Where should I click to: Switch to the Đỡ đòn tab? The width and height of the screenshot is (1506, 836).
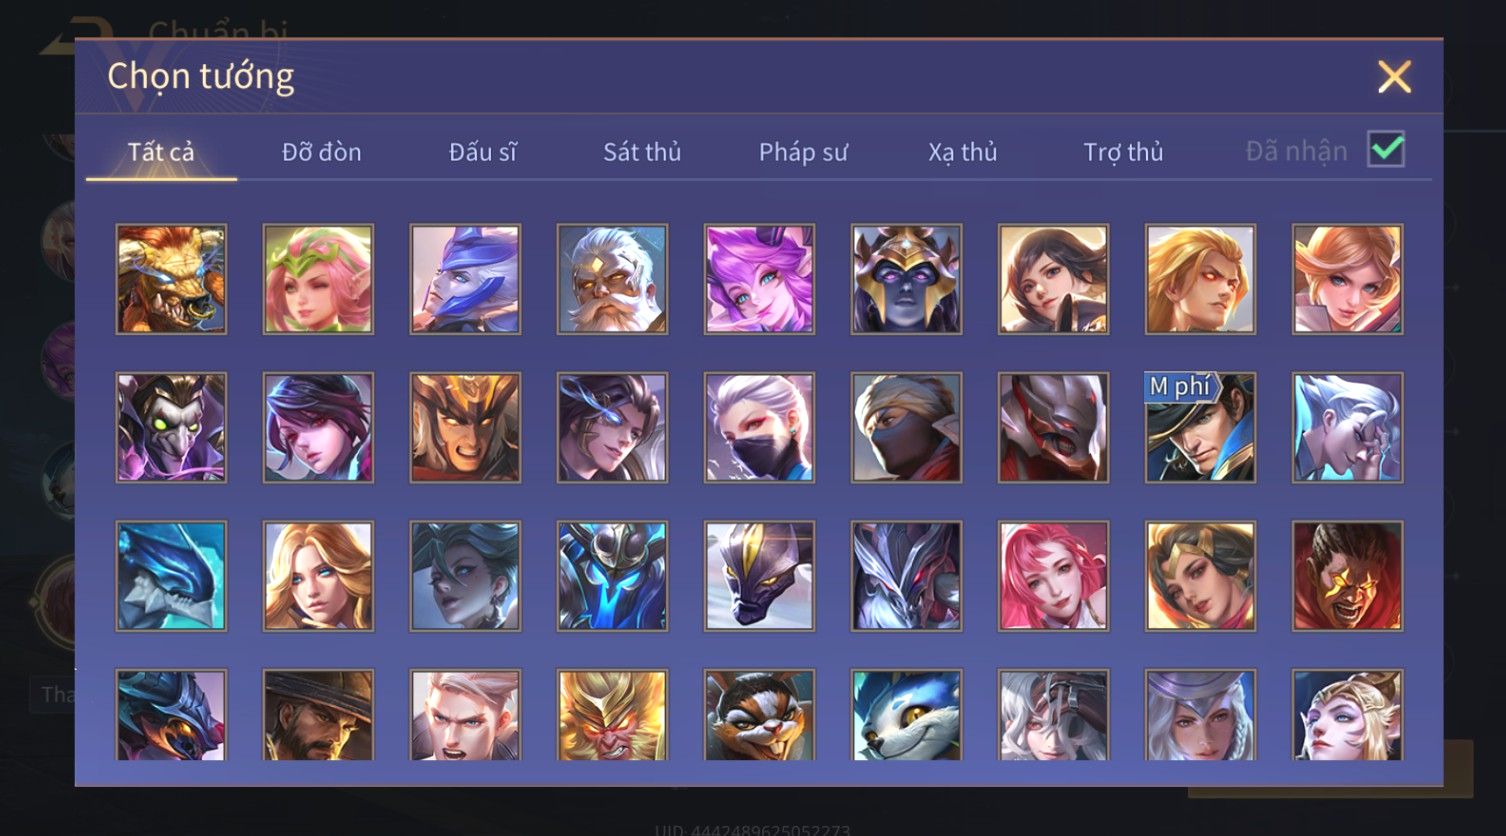tap(321, 152)
